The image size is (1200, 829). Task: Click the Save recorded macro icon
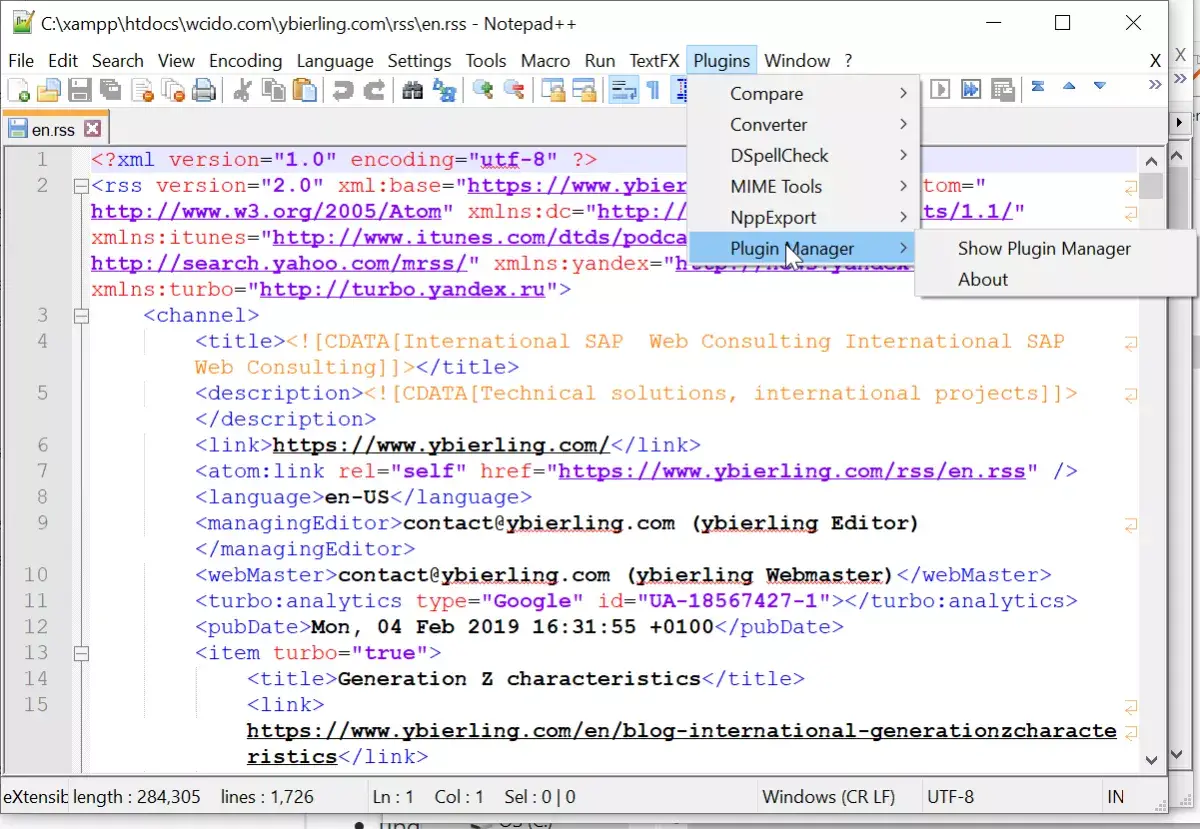1002,90
